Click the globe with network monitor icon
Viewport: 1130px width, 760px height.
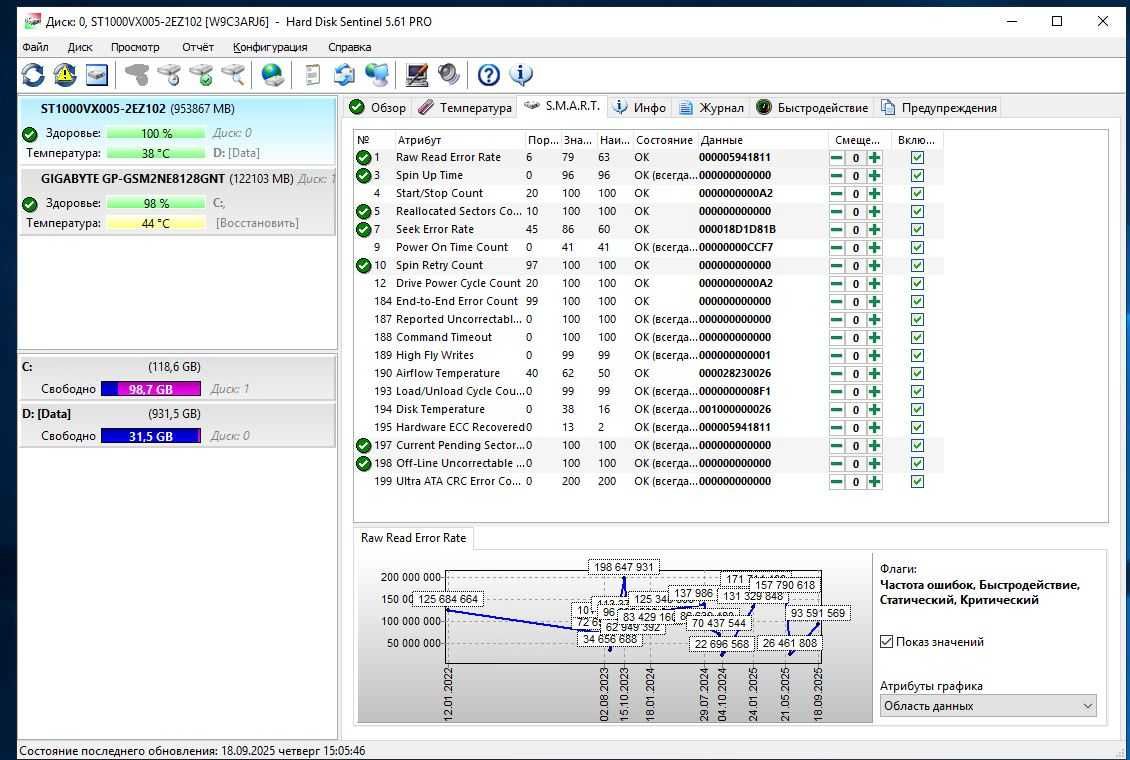(x=377, y=74)
